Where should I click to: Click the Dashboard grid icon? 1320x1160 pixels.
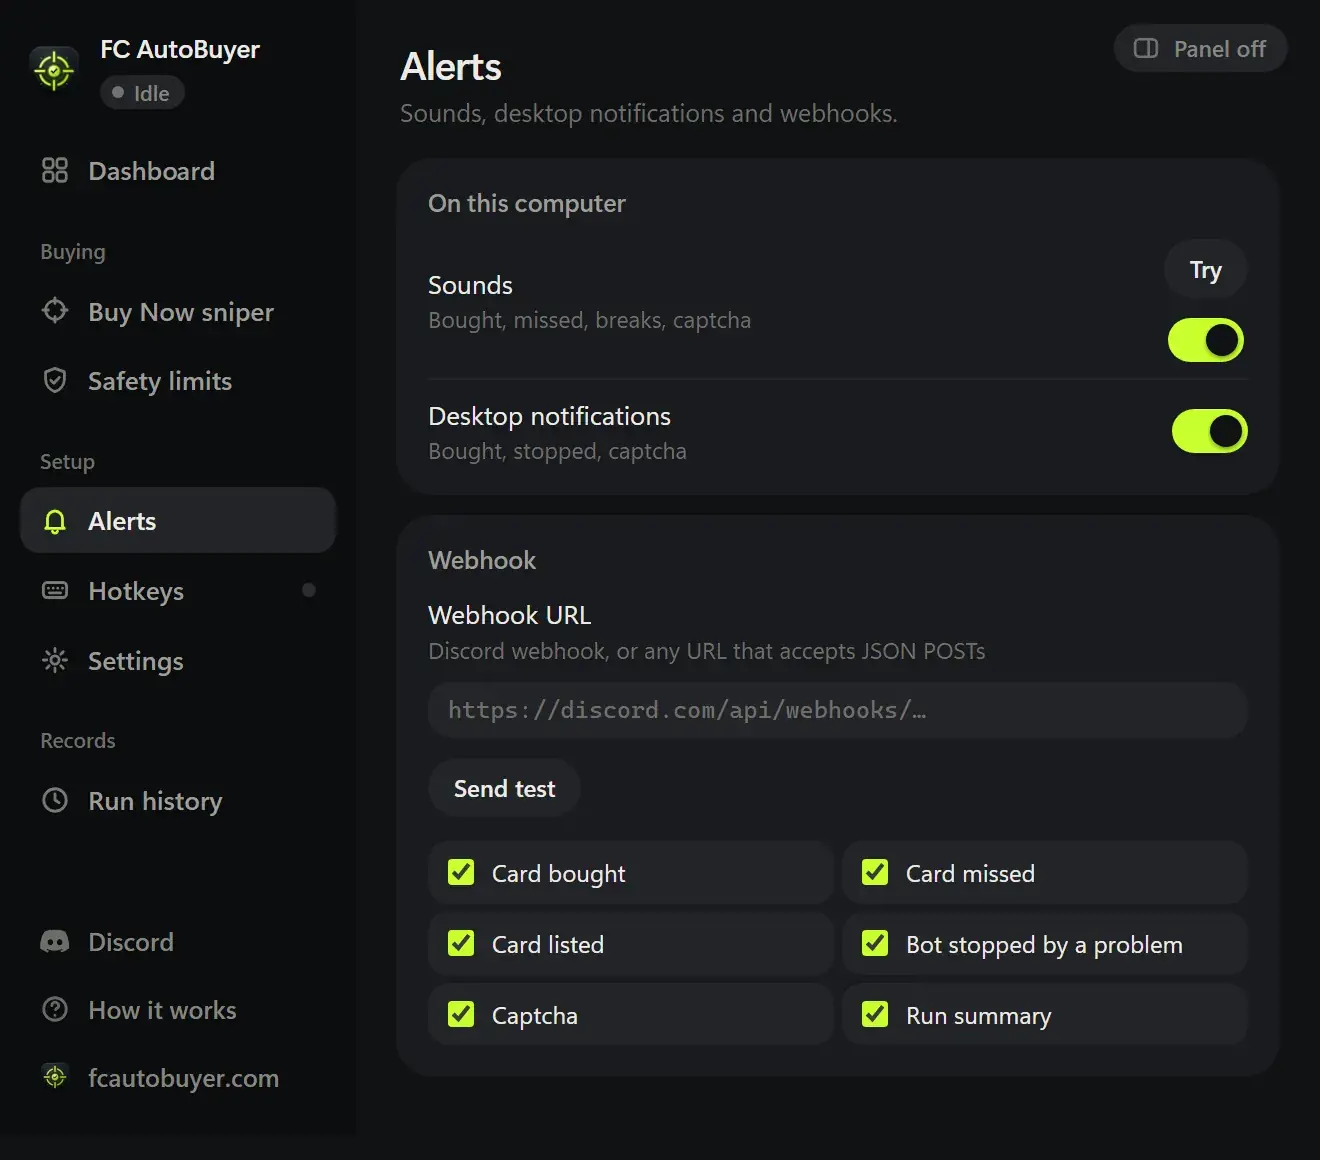[55, 171]
